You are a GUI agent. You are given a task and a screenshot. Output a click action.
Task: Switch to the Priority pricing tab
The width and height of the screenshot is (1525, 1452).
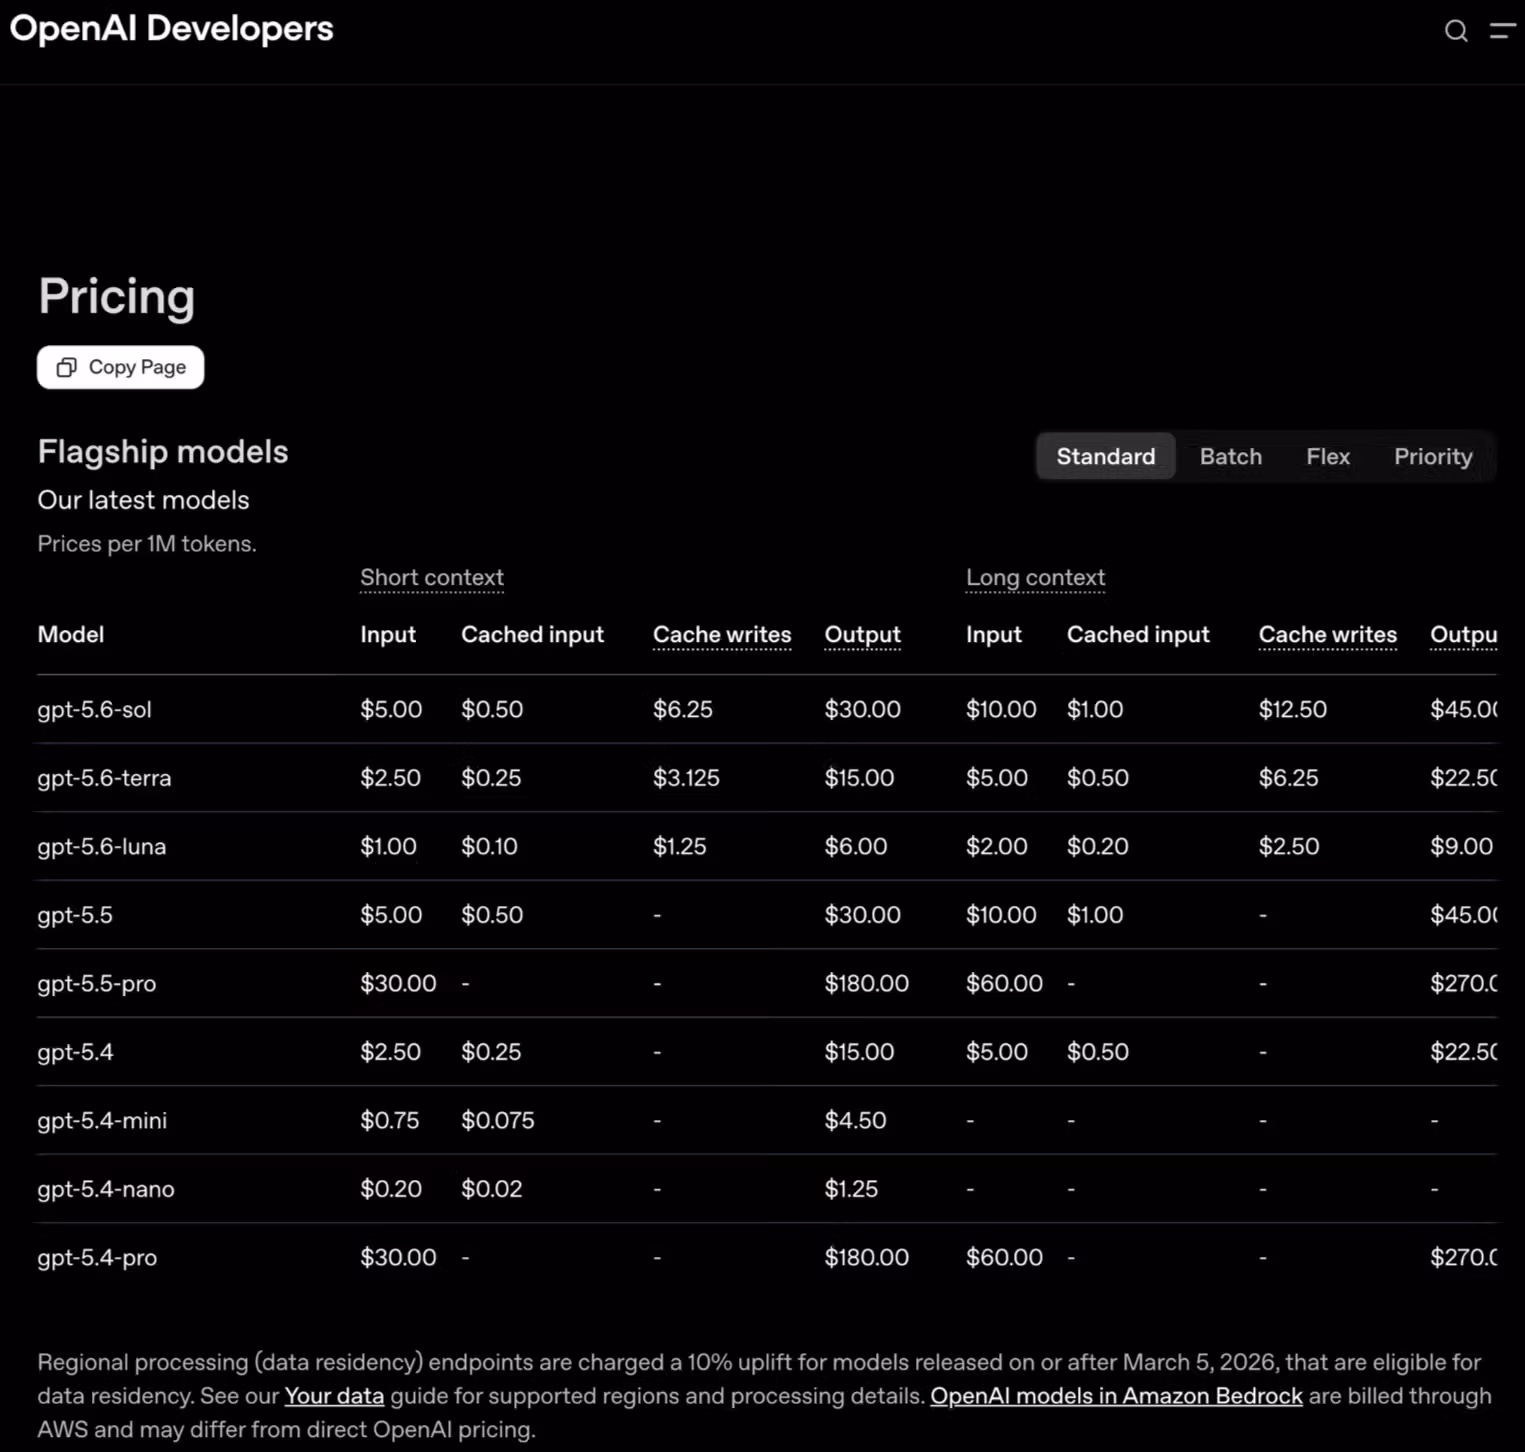[x=1432, y=456]
